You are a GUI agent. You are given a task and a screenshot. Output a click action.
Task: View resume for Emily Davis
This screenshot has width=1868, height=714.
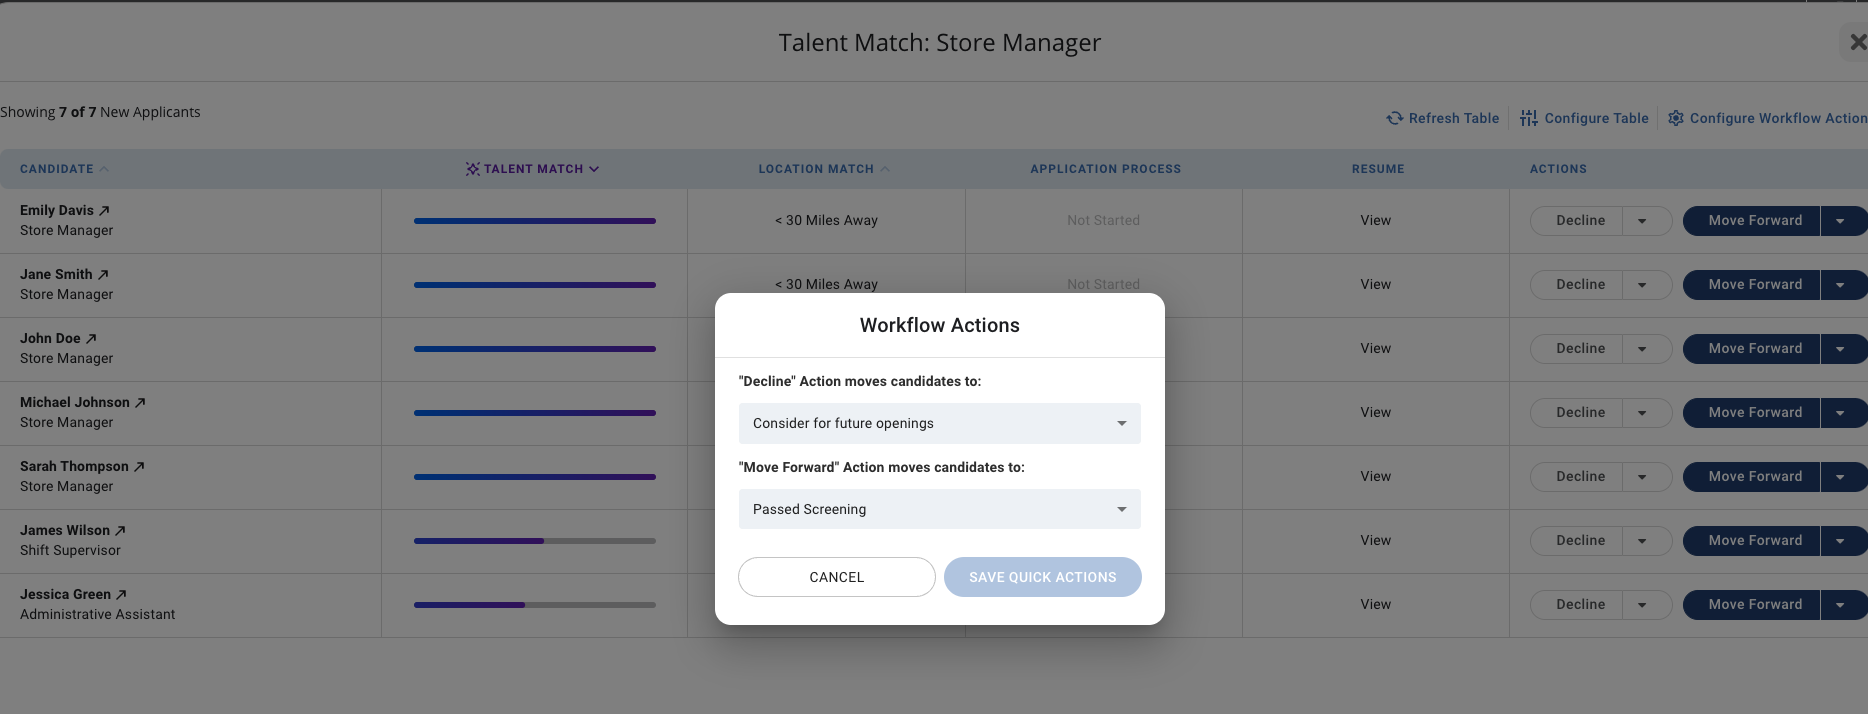pos(1375,220)
